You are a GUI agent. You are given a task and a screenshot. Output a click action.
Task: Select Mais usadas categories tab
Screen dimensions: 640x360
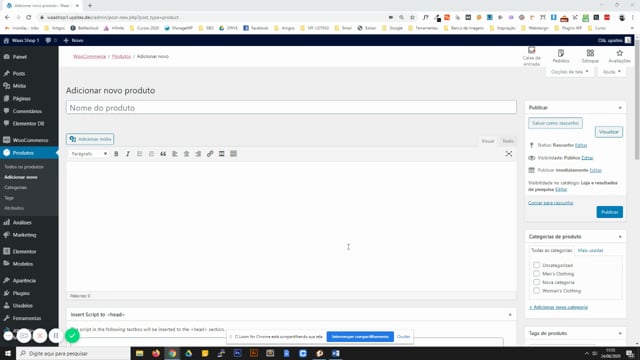click(x=590, y=250)
